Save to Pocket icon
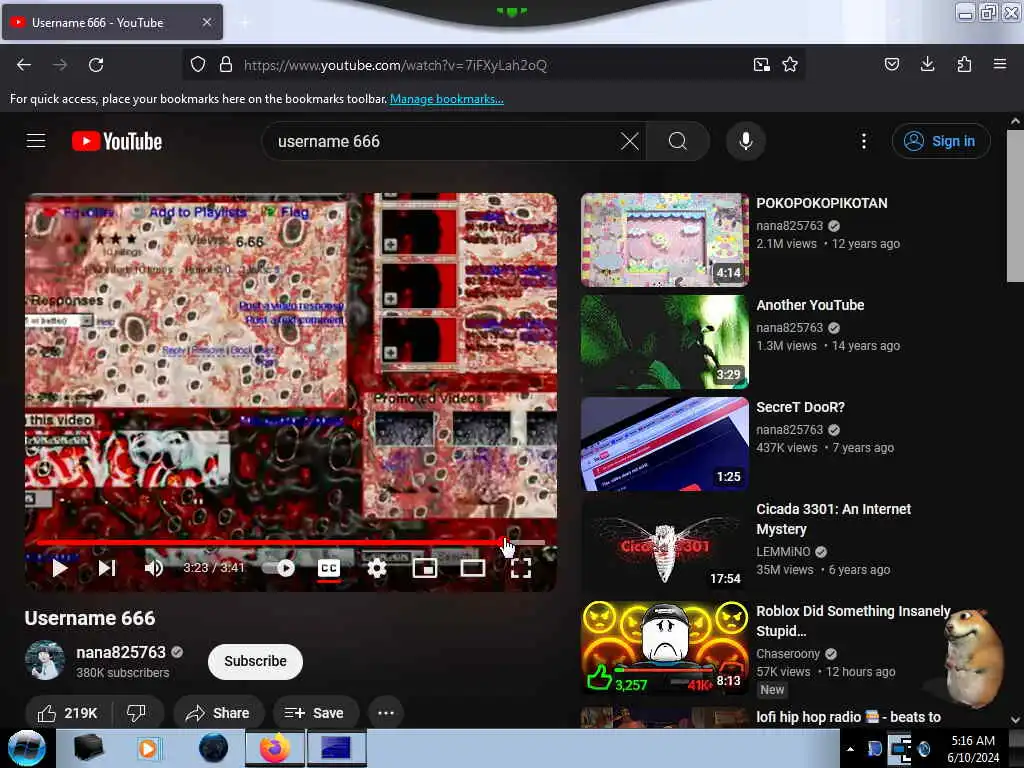Viewport: 1024px width, 768px height. click(892, 65)
